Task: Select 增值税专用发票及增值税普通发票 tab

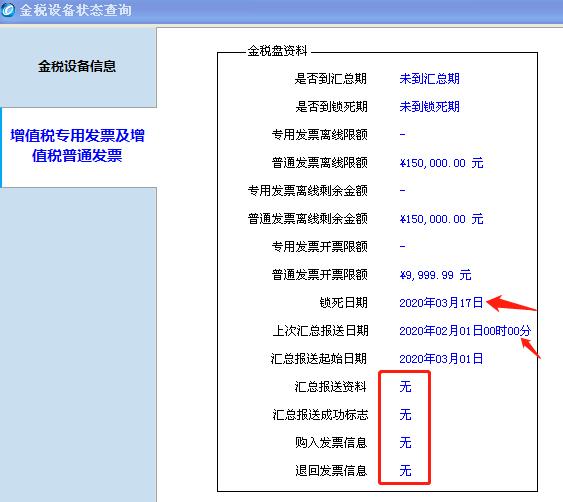Action: point(78,146)
